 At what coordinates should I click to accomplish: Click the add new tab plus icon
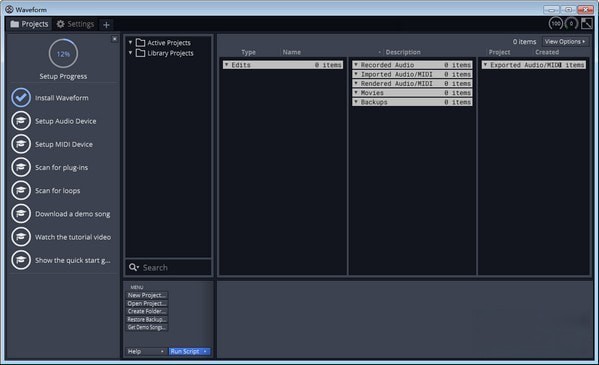pyautogui.click(x=106, y=25)
